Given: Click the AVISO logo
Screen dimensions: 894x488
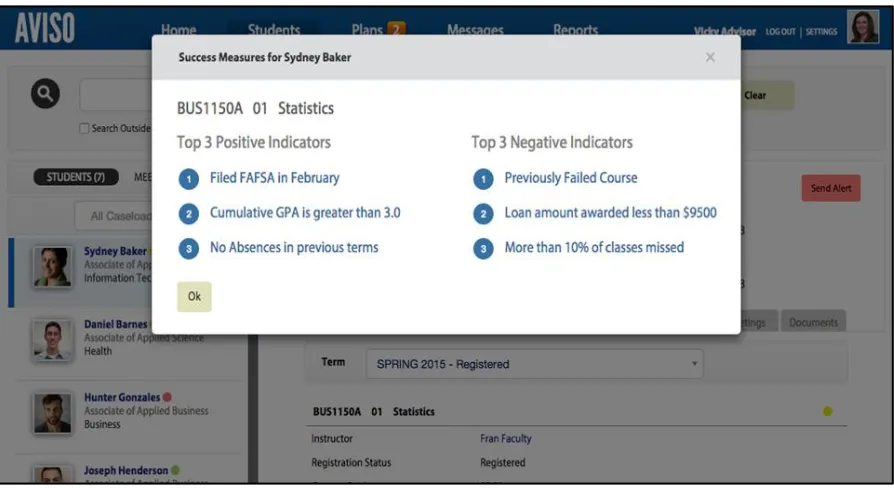Looking at the screenshot, I should [45, 29].
